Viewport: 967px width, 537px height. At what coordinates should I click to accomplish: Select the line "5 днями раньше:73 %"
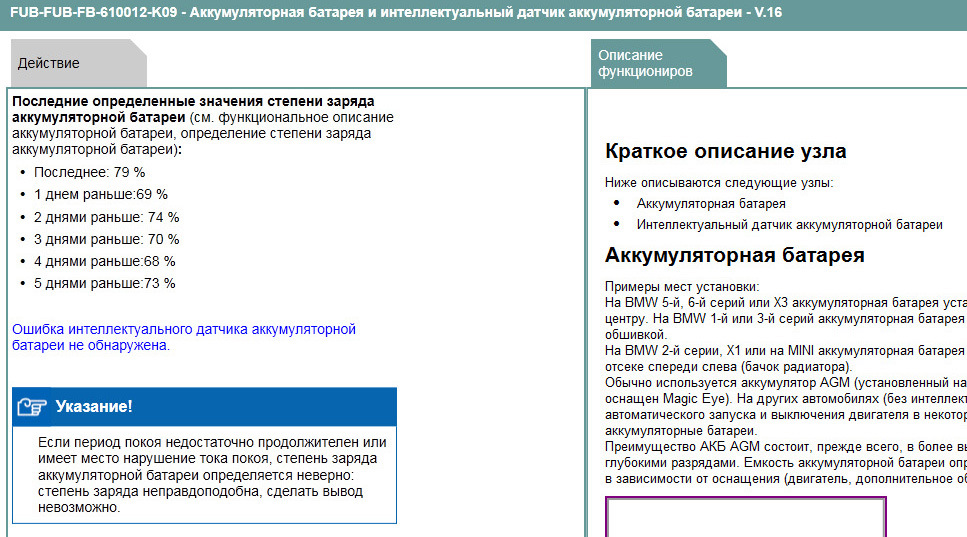coord(104,284)
